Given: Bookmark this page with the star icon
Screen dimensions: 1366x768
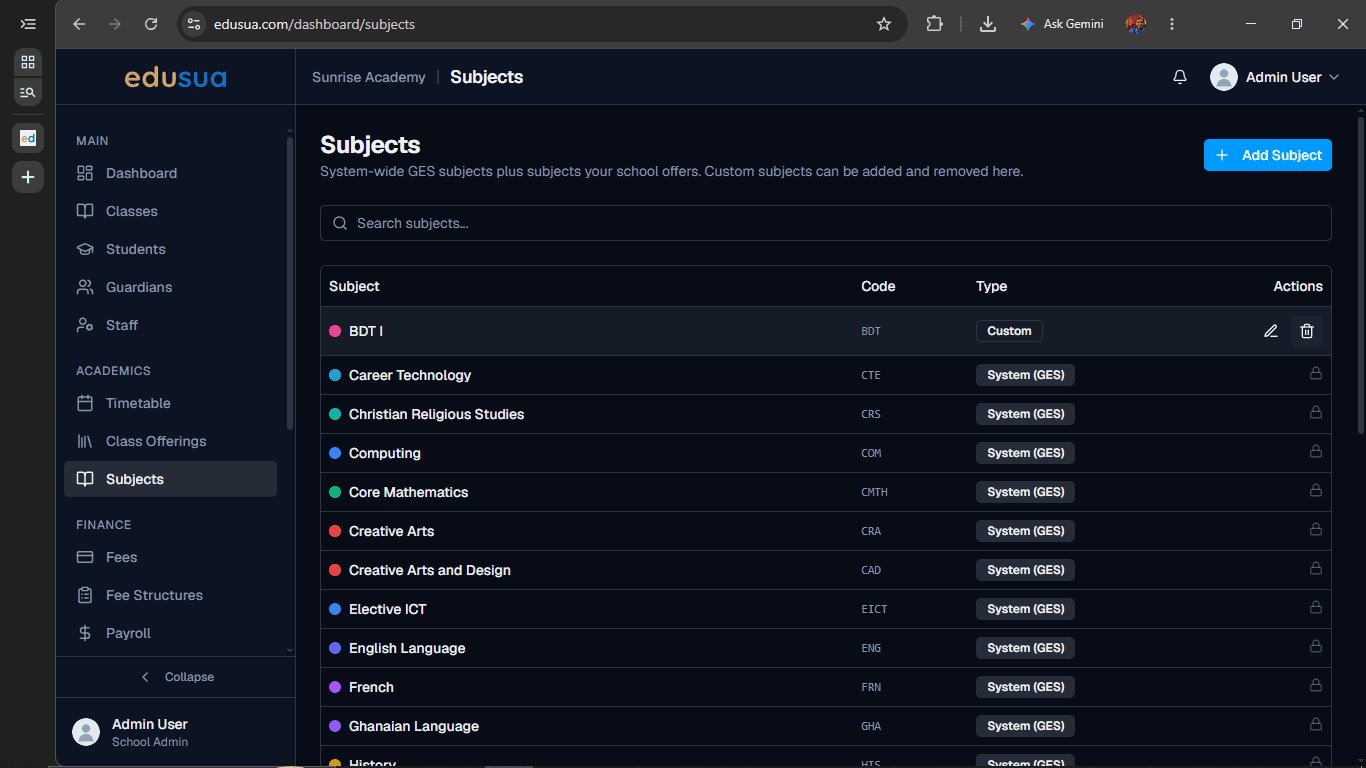Looking at the screenshot, I should pos(884,24).
